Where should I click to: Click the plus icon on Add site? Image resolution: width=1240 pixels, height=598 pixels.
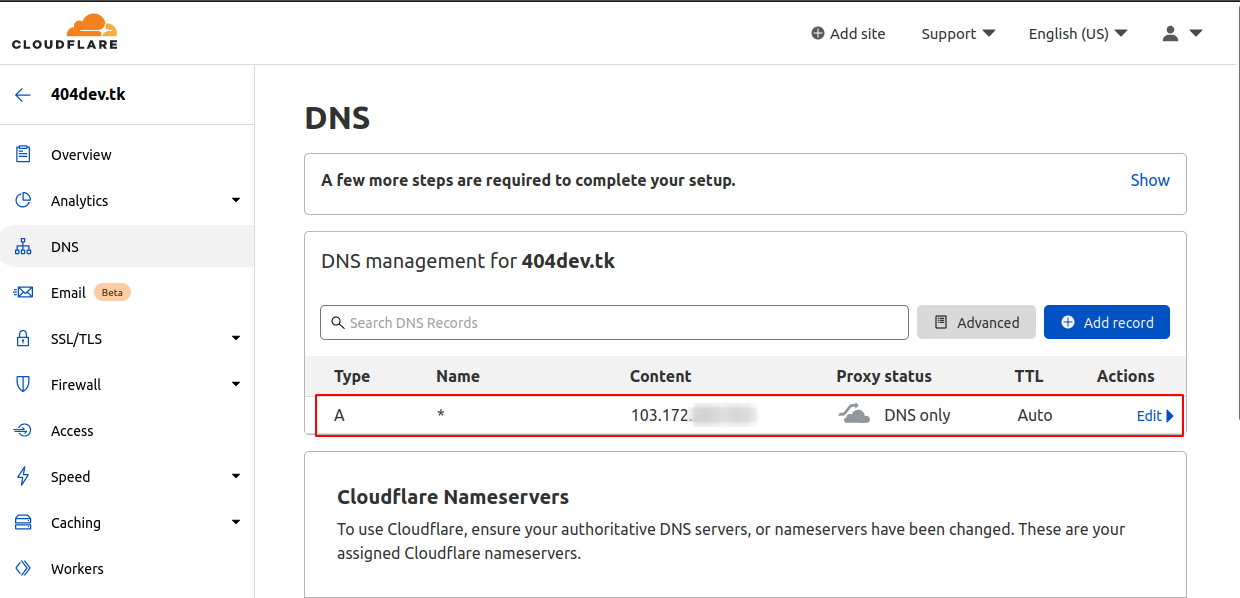818,33
